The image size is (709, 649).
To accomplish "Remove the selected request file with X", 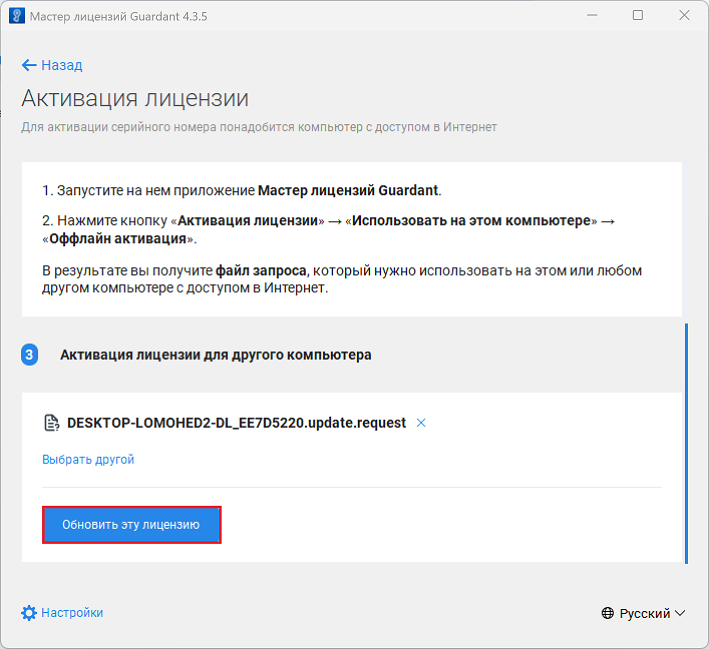I will tap(421, 423).
